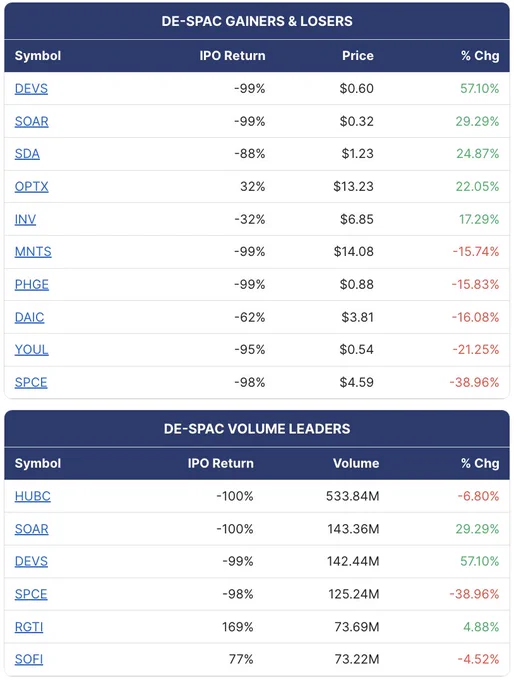514x680 pixels.
Task: Click the 77% IPO return for SOFI
Action: coord(241,660)
